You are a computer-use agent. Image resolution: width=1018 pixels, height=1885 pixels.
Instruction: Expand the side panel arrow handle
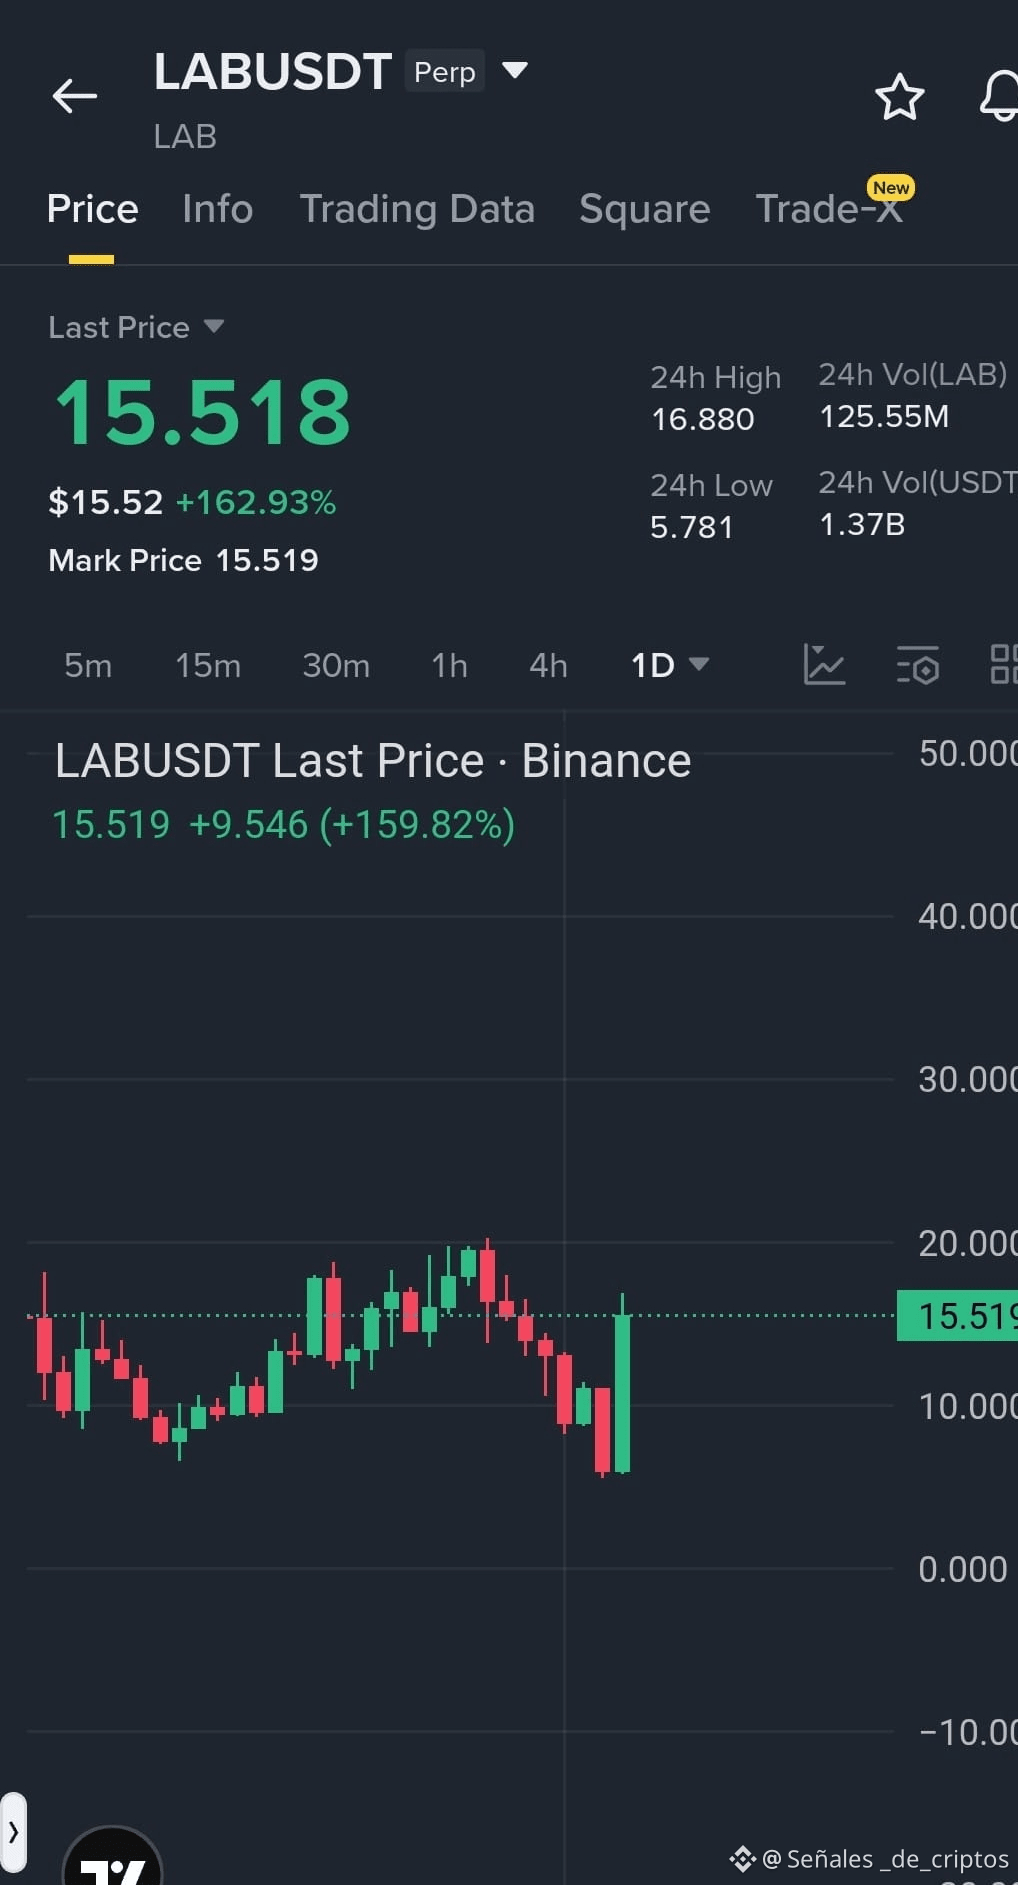[x=13, y=1832]
